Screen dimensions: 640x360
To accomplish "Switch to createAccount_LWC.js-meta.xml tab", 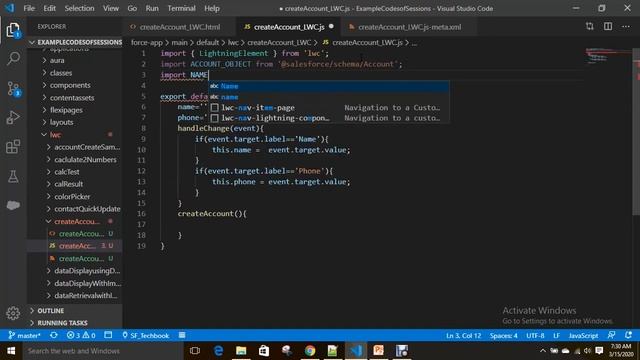I will [x=409, y=27].
